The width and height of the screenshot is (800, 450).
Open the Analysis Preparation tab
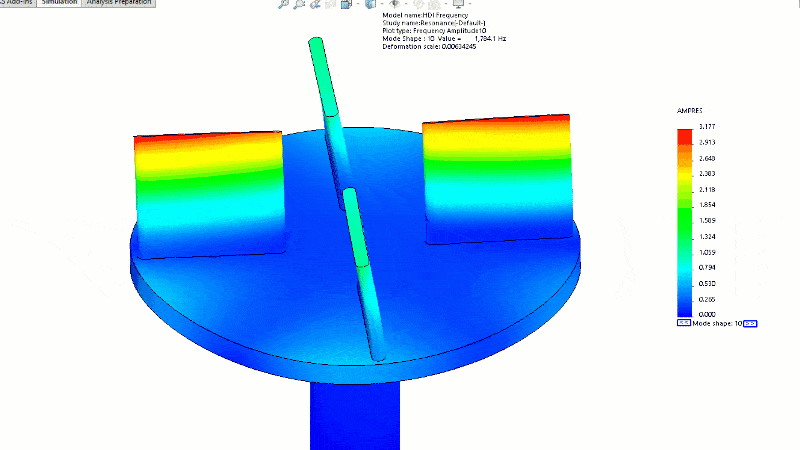point(119,3)
